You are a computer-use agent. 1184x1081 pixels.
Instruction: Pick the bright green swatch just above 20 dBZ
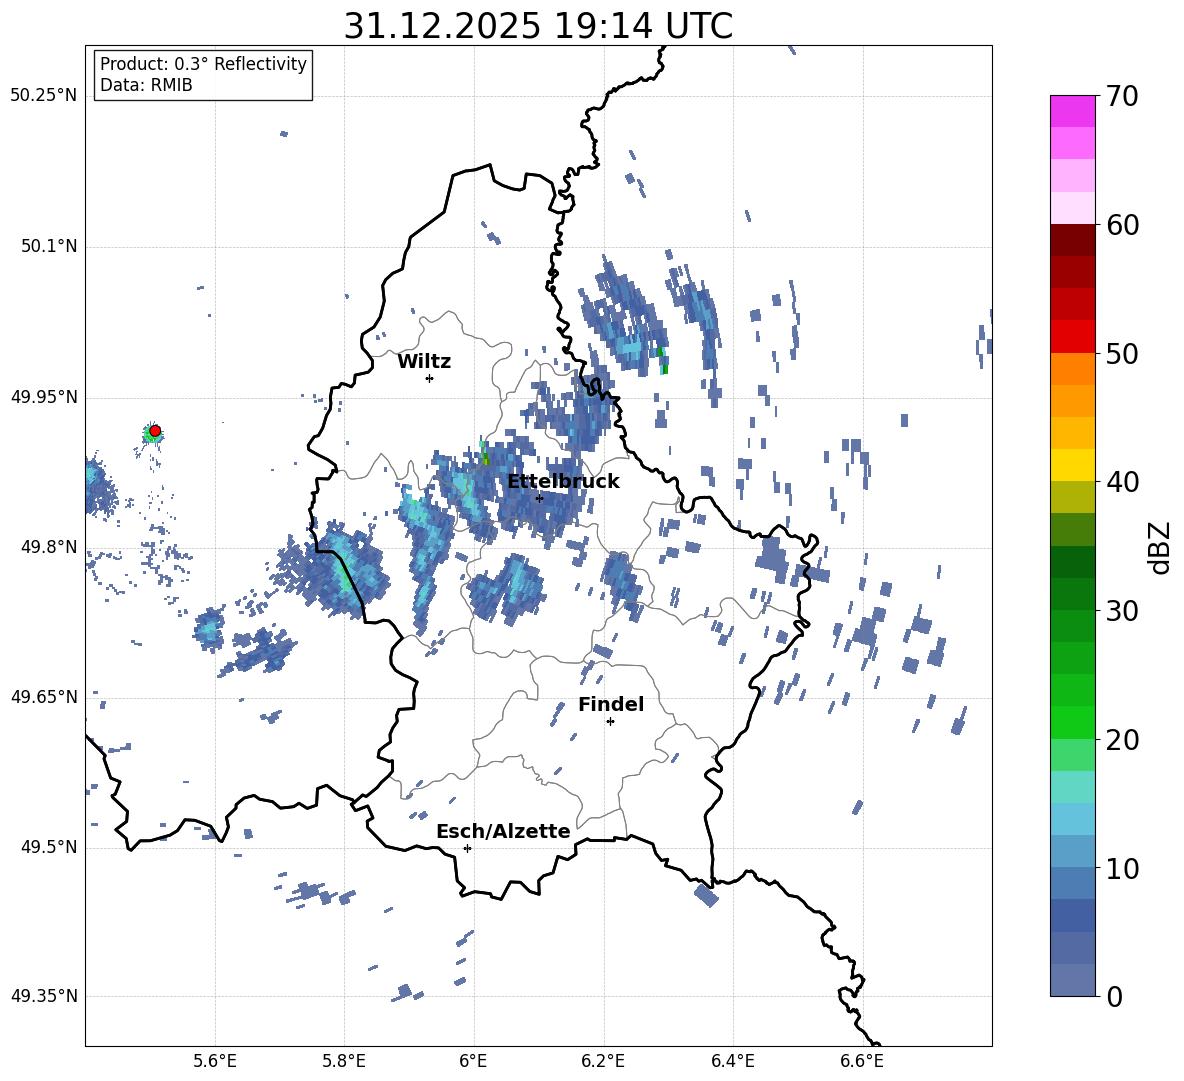(1072, 723)
